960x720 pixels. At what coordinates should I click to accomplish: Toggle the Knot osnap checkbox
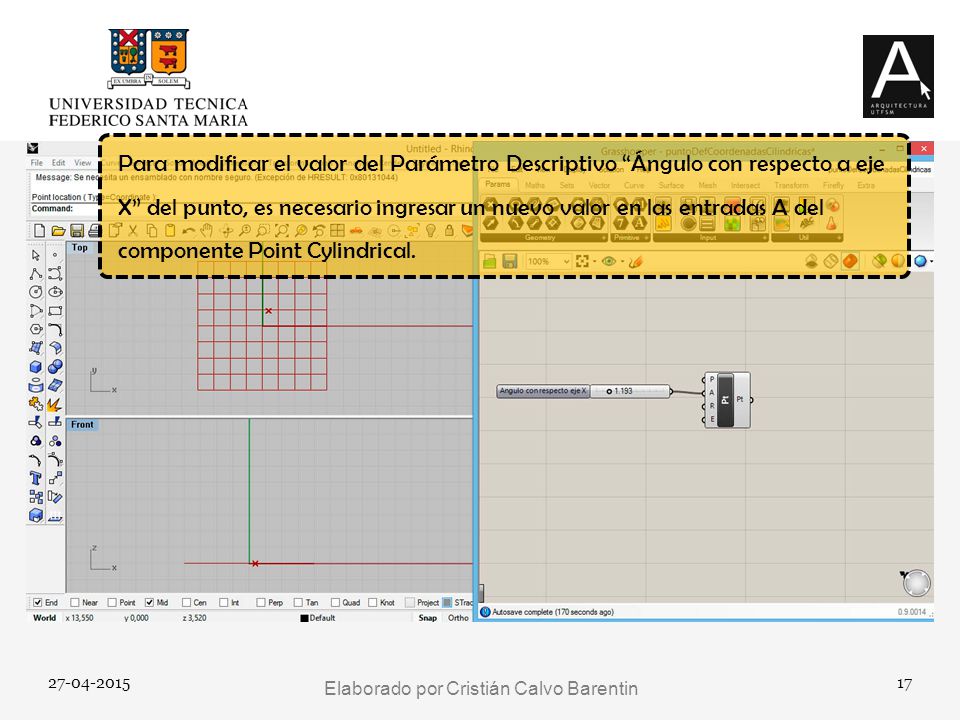point(372,602)
